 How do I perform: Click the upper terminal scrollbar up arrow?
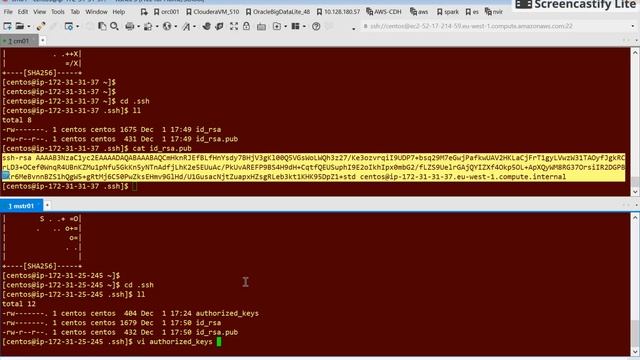635,52
